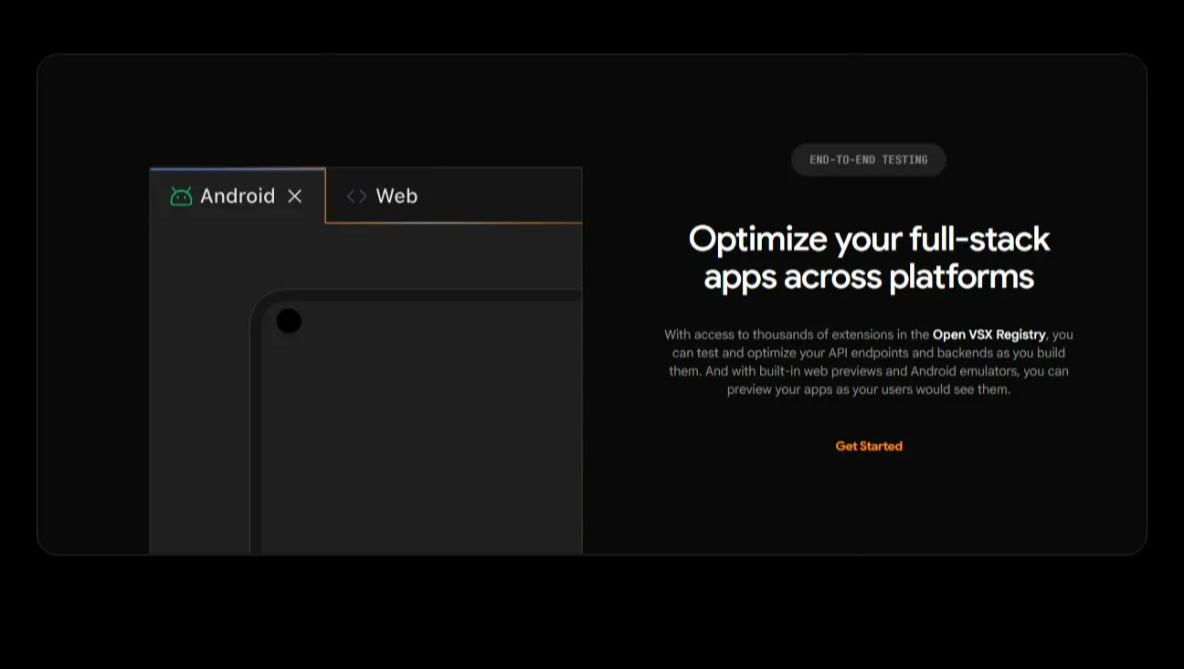The height and width of the screenshot is (669, 1184).
Task: Click the END-TO-END TESTING badge
Action: [x=868, y=160]
